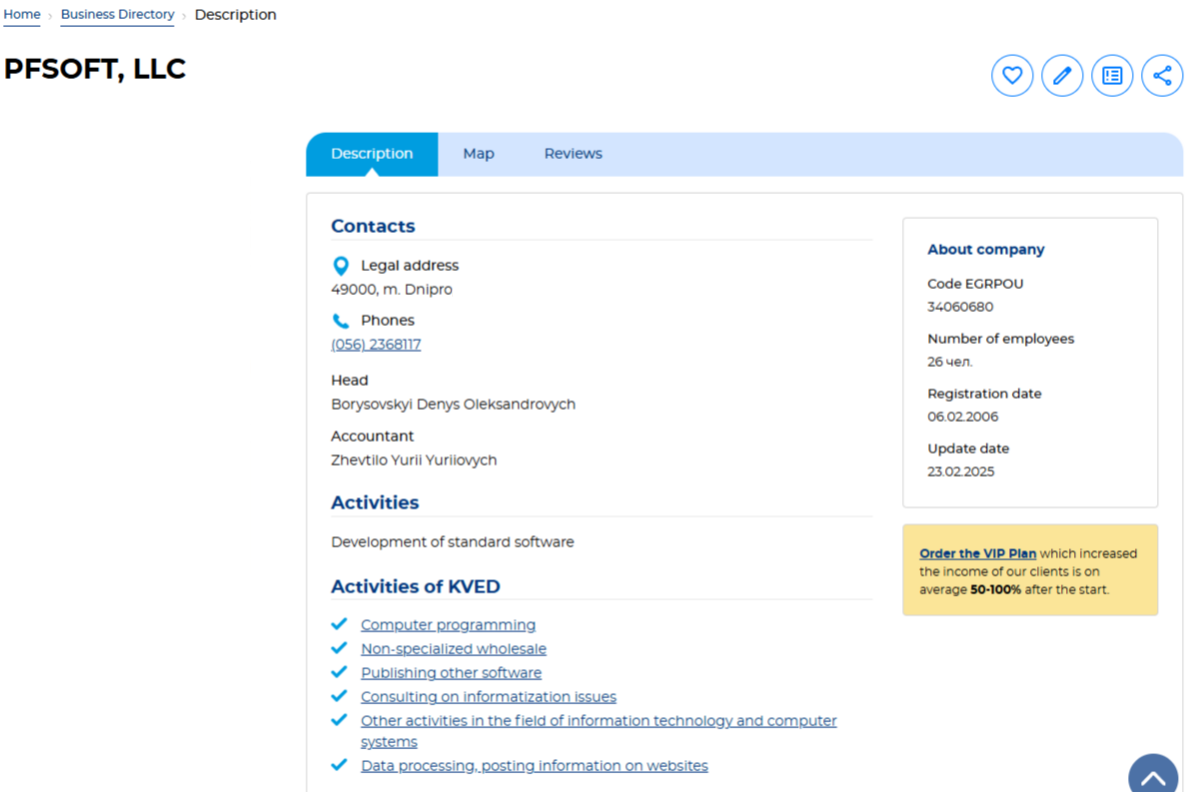This screenshot has width=1192, height=792.
Task: Add company to favorites with heart icon
Action: click(1012, 75)
